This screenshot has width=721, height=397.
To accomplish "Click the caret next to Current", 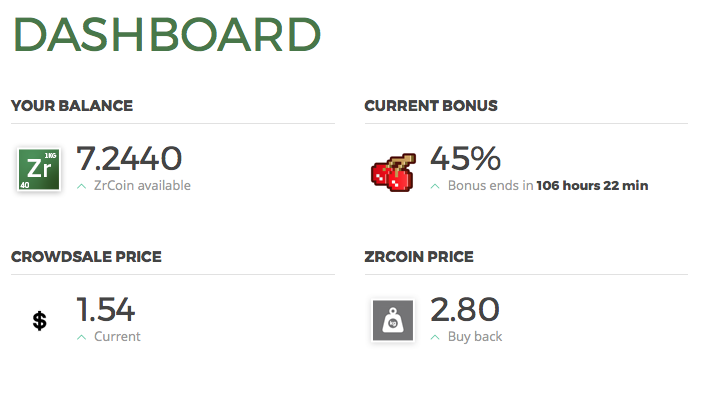I will click(x=81, y=337).
